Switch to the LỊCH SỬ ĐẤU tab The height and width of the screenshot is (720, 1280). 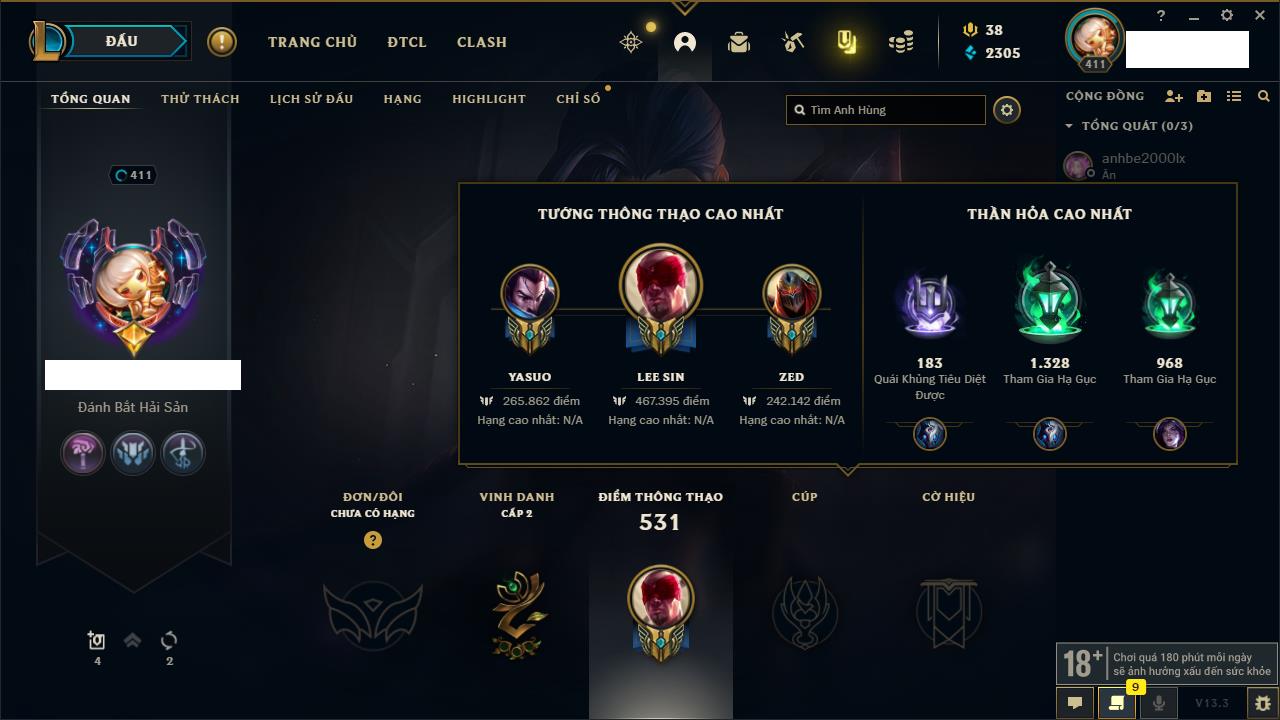click(311, 99)
